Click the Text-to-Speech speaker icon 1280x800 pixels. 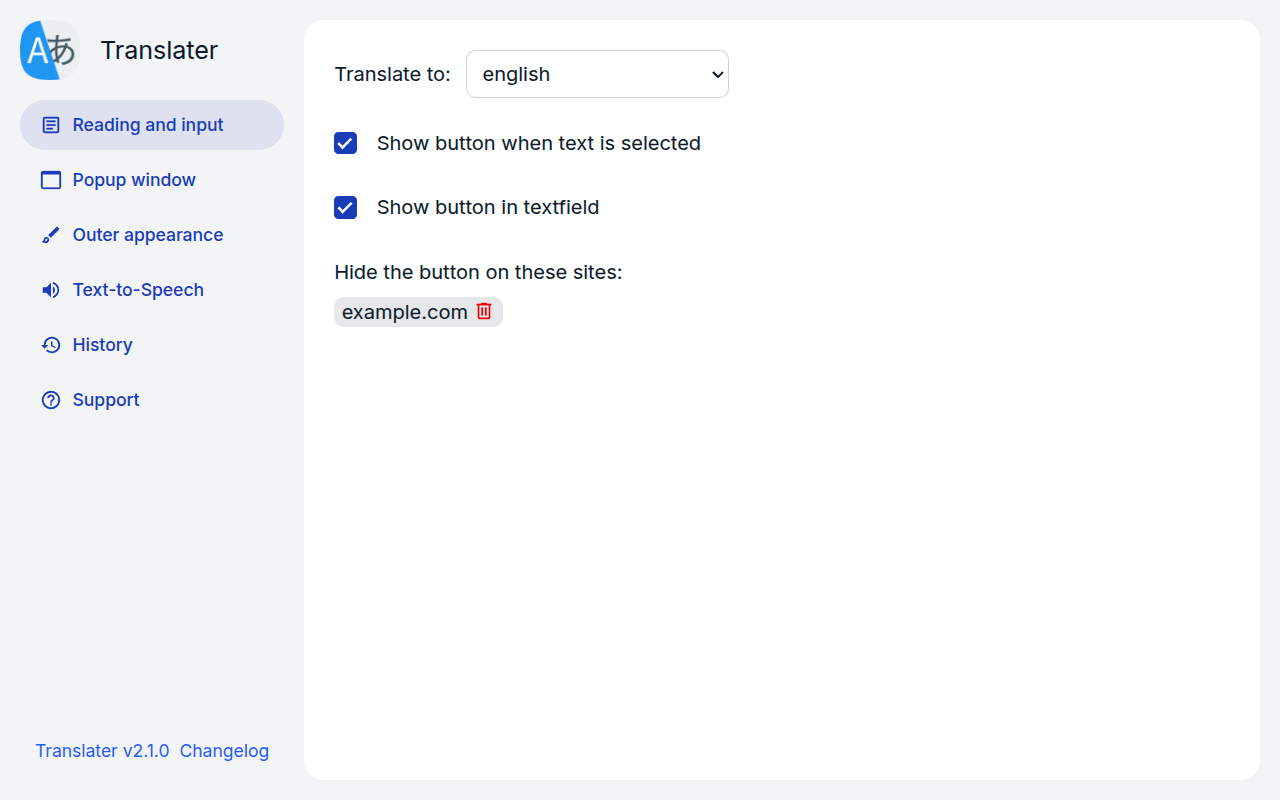51,290
